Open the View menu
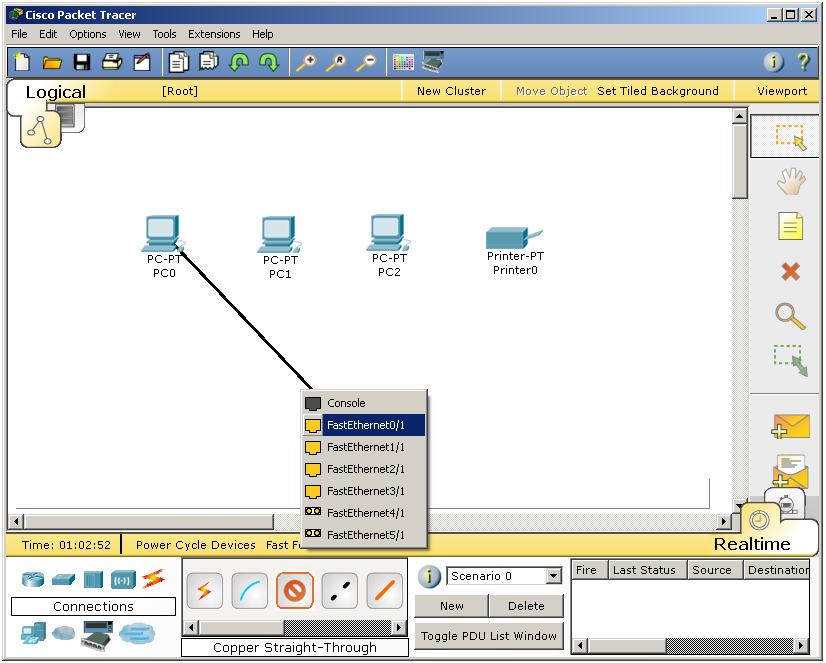Image resolution: width=826 pixels, height=663 pixels. (x=129, y=34)
